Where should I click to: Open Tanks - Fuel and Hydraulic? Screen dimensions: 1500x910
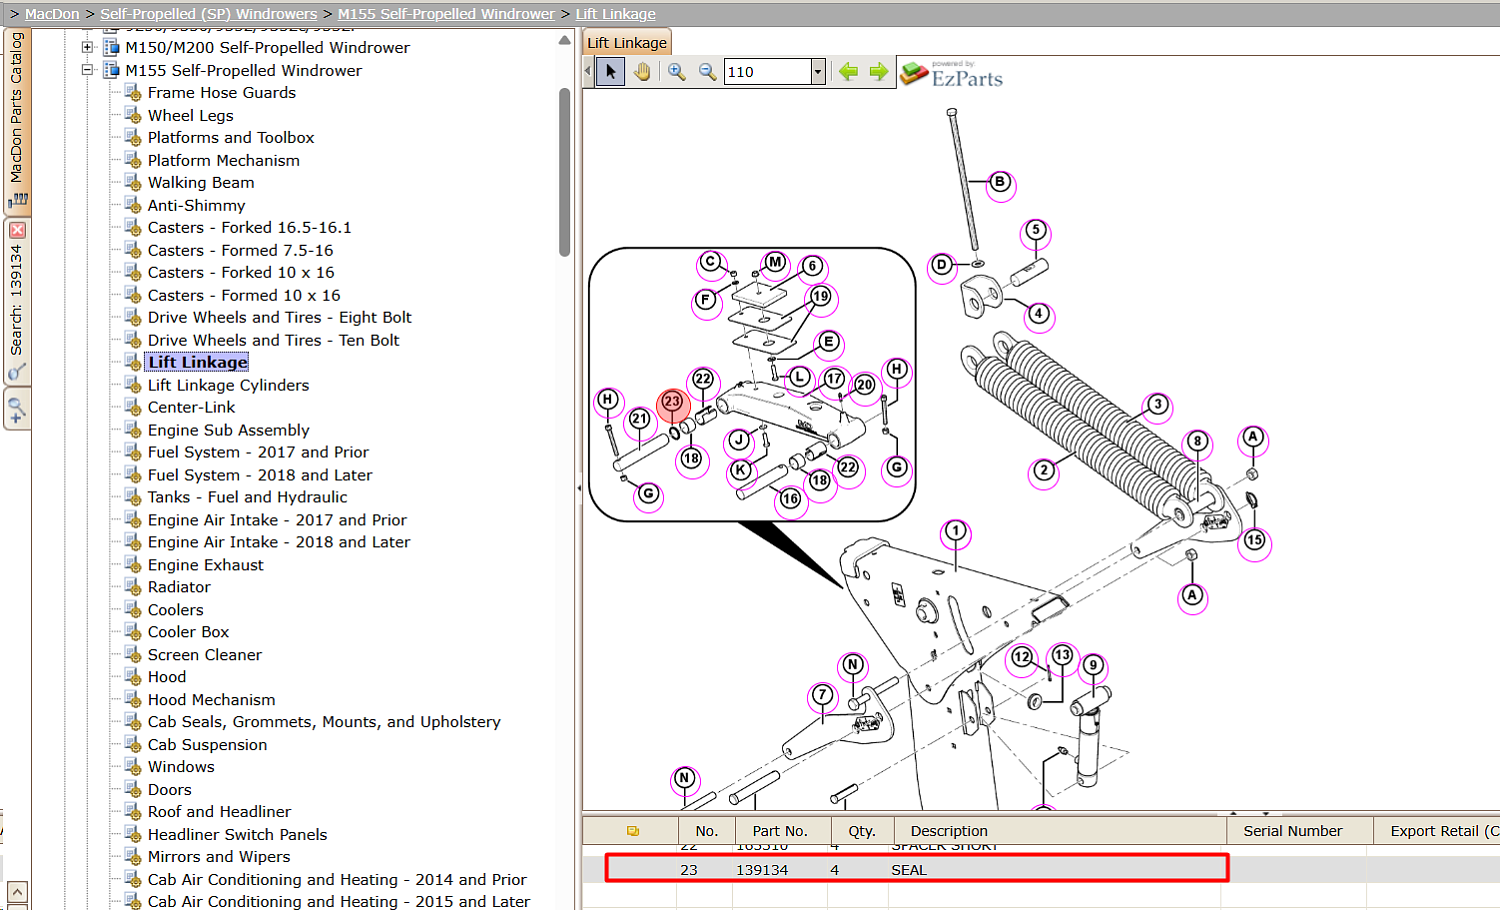247,497
